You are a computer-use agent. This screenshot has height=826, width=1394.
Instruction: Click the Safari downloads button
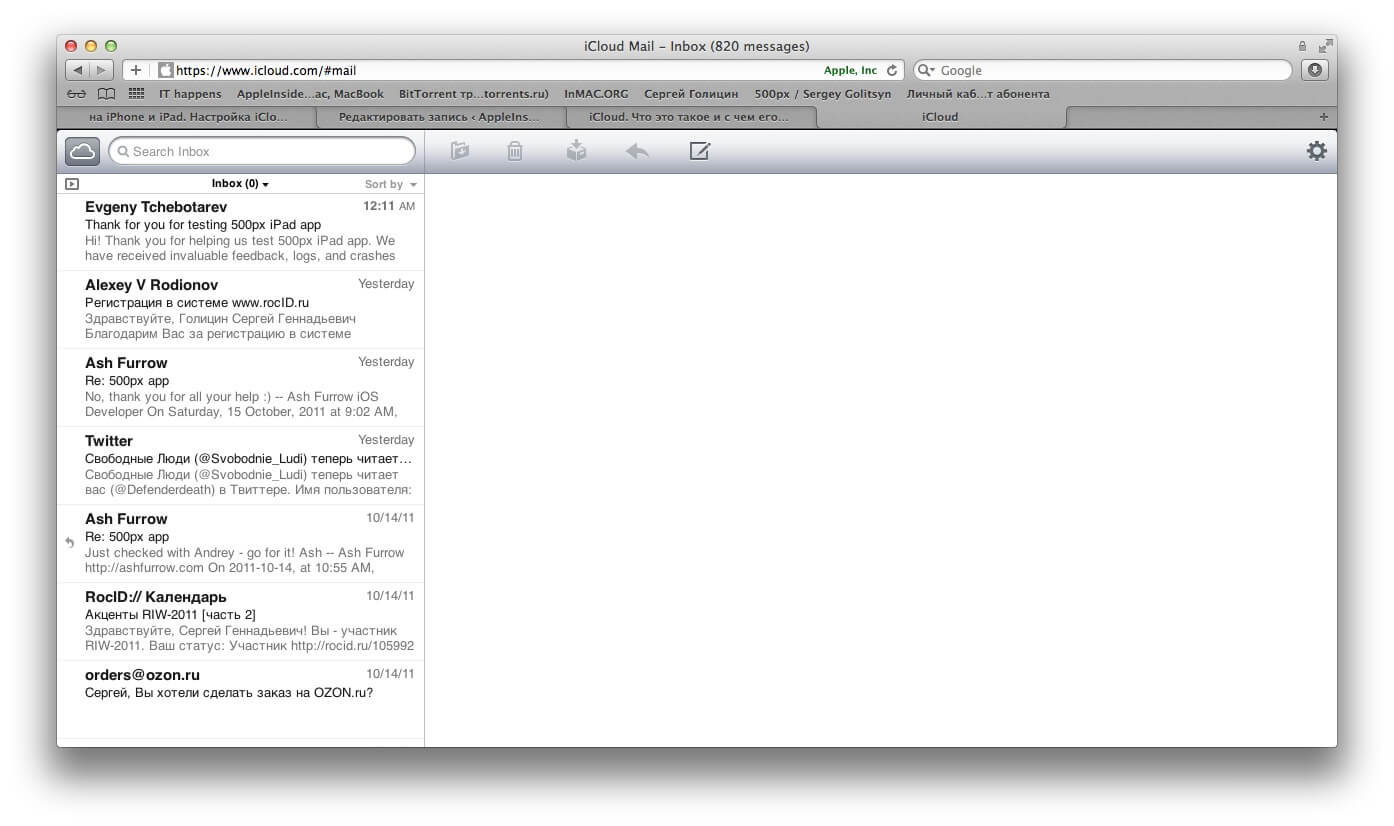point(1315,70)
